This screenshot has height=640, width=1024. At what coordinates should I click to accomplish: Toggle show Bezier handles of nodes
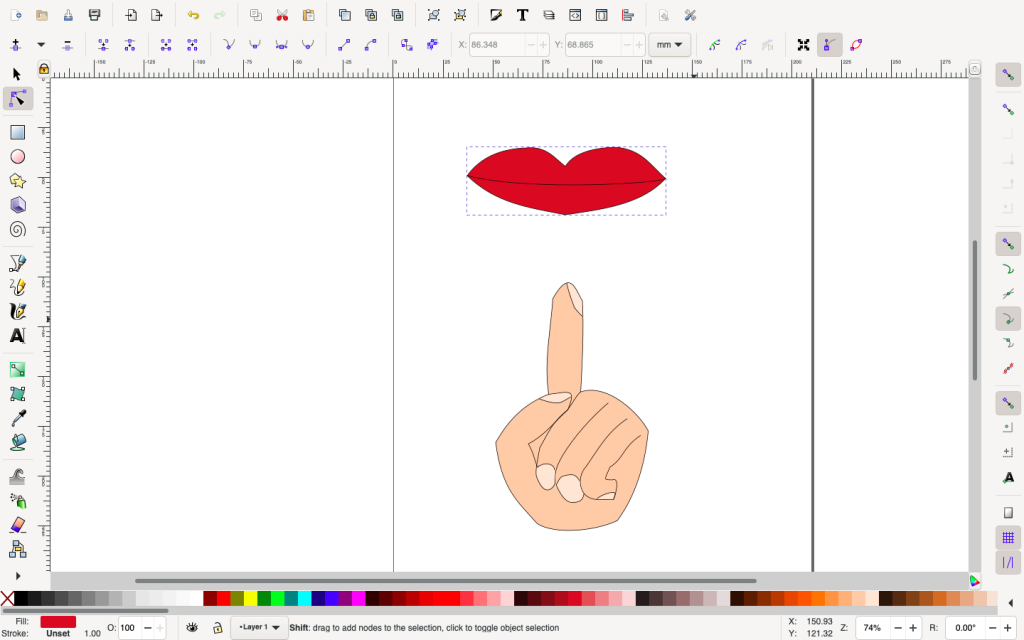[829, 44]
